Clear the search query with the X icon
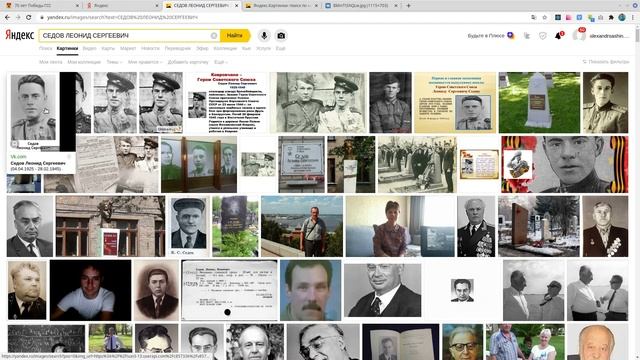The width and height of the screenshot is (640, 360). [213, 36]
